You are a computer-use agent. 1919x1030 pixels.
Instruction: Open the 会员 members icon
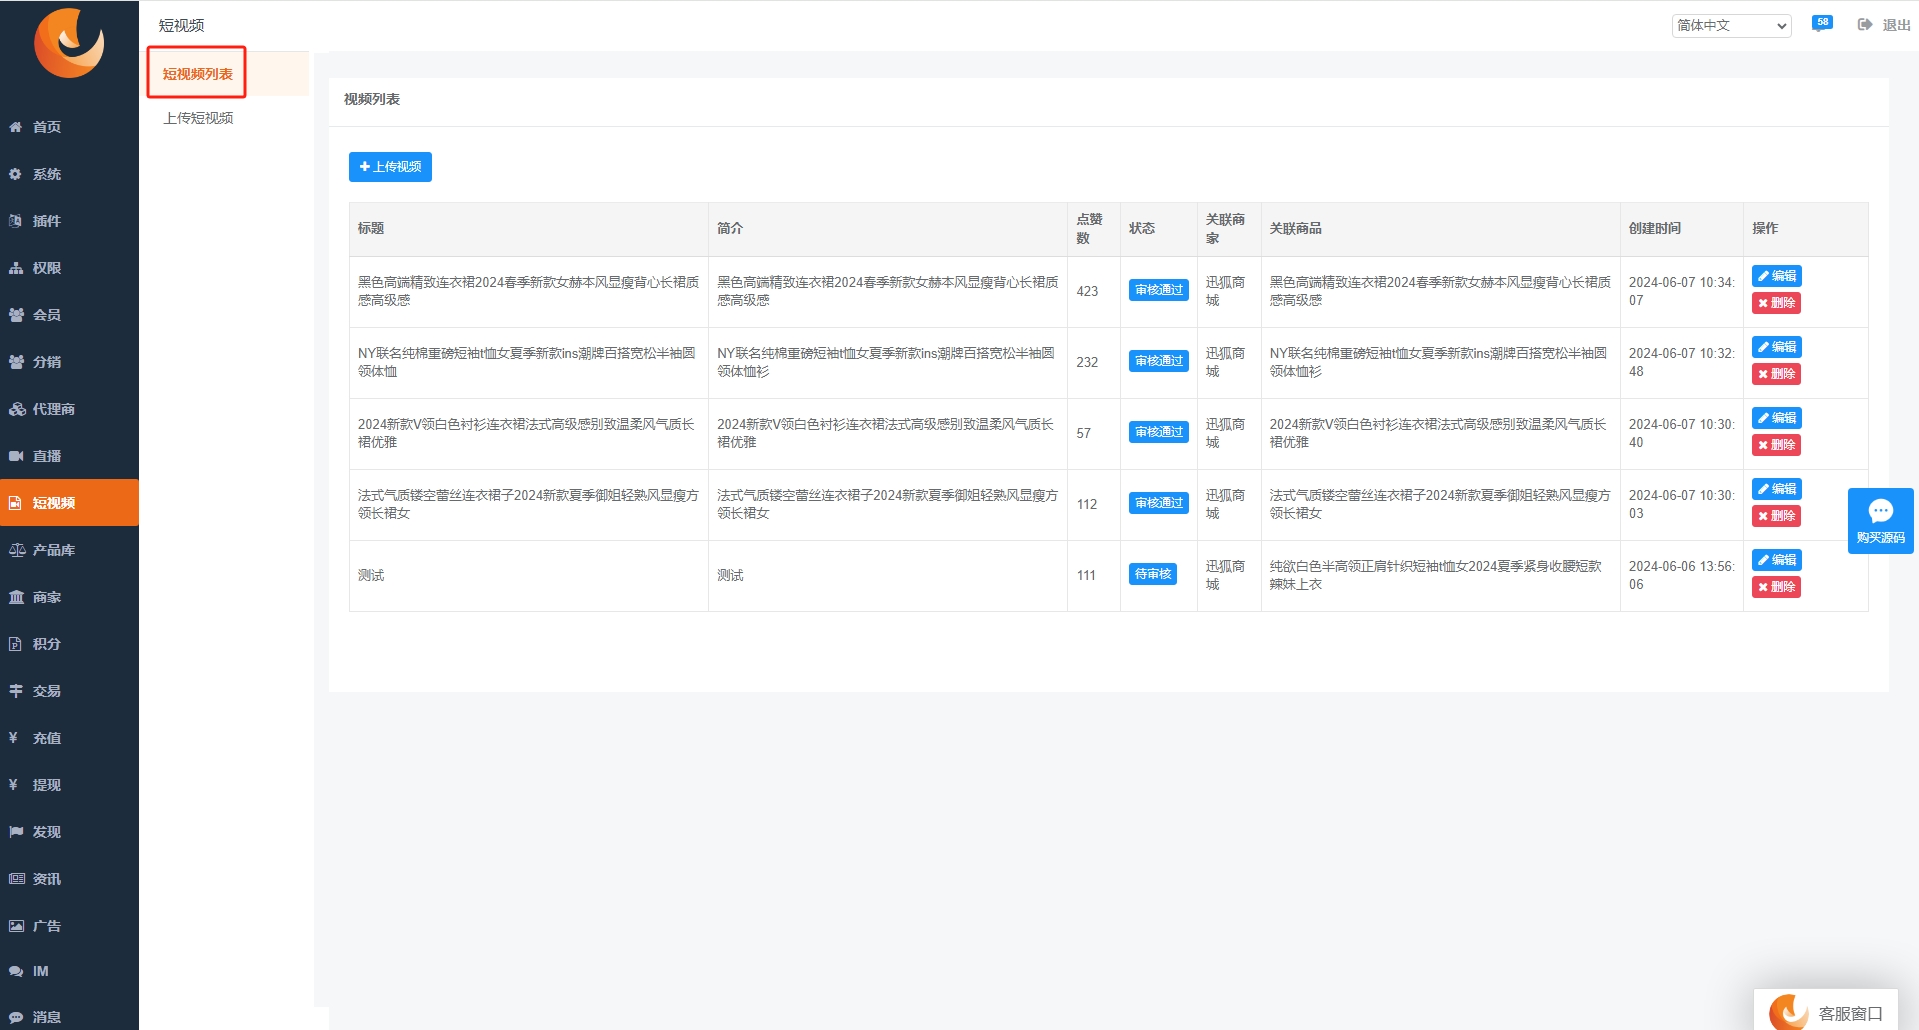click(16, 315)
